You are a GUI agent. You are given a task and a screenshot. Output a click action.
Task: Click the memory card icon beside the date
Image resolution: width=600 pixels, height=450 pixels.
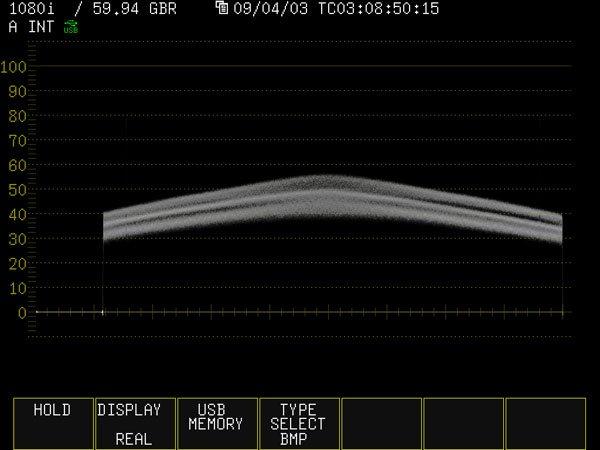(x=222, y=8)
